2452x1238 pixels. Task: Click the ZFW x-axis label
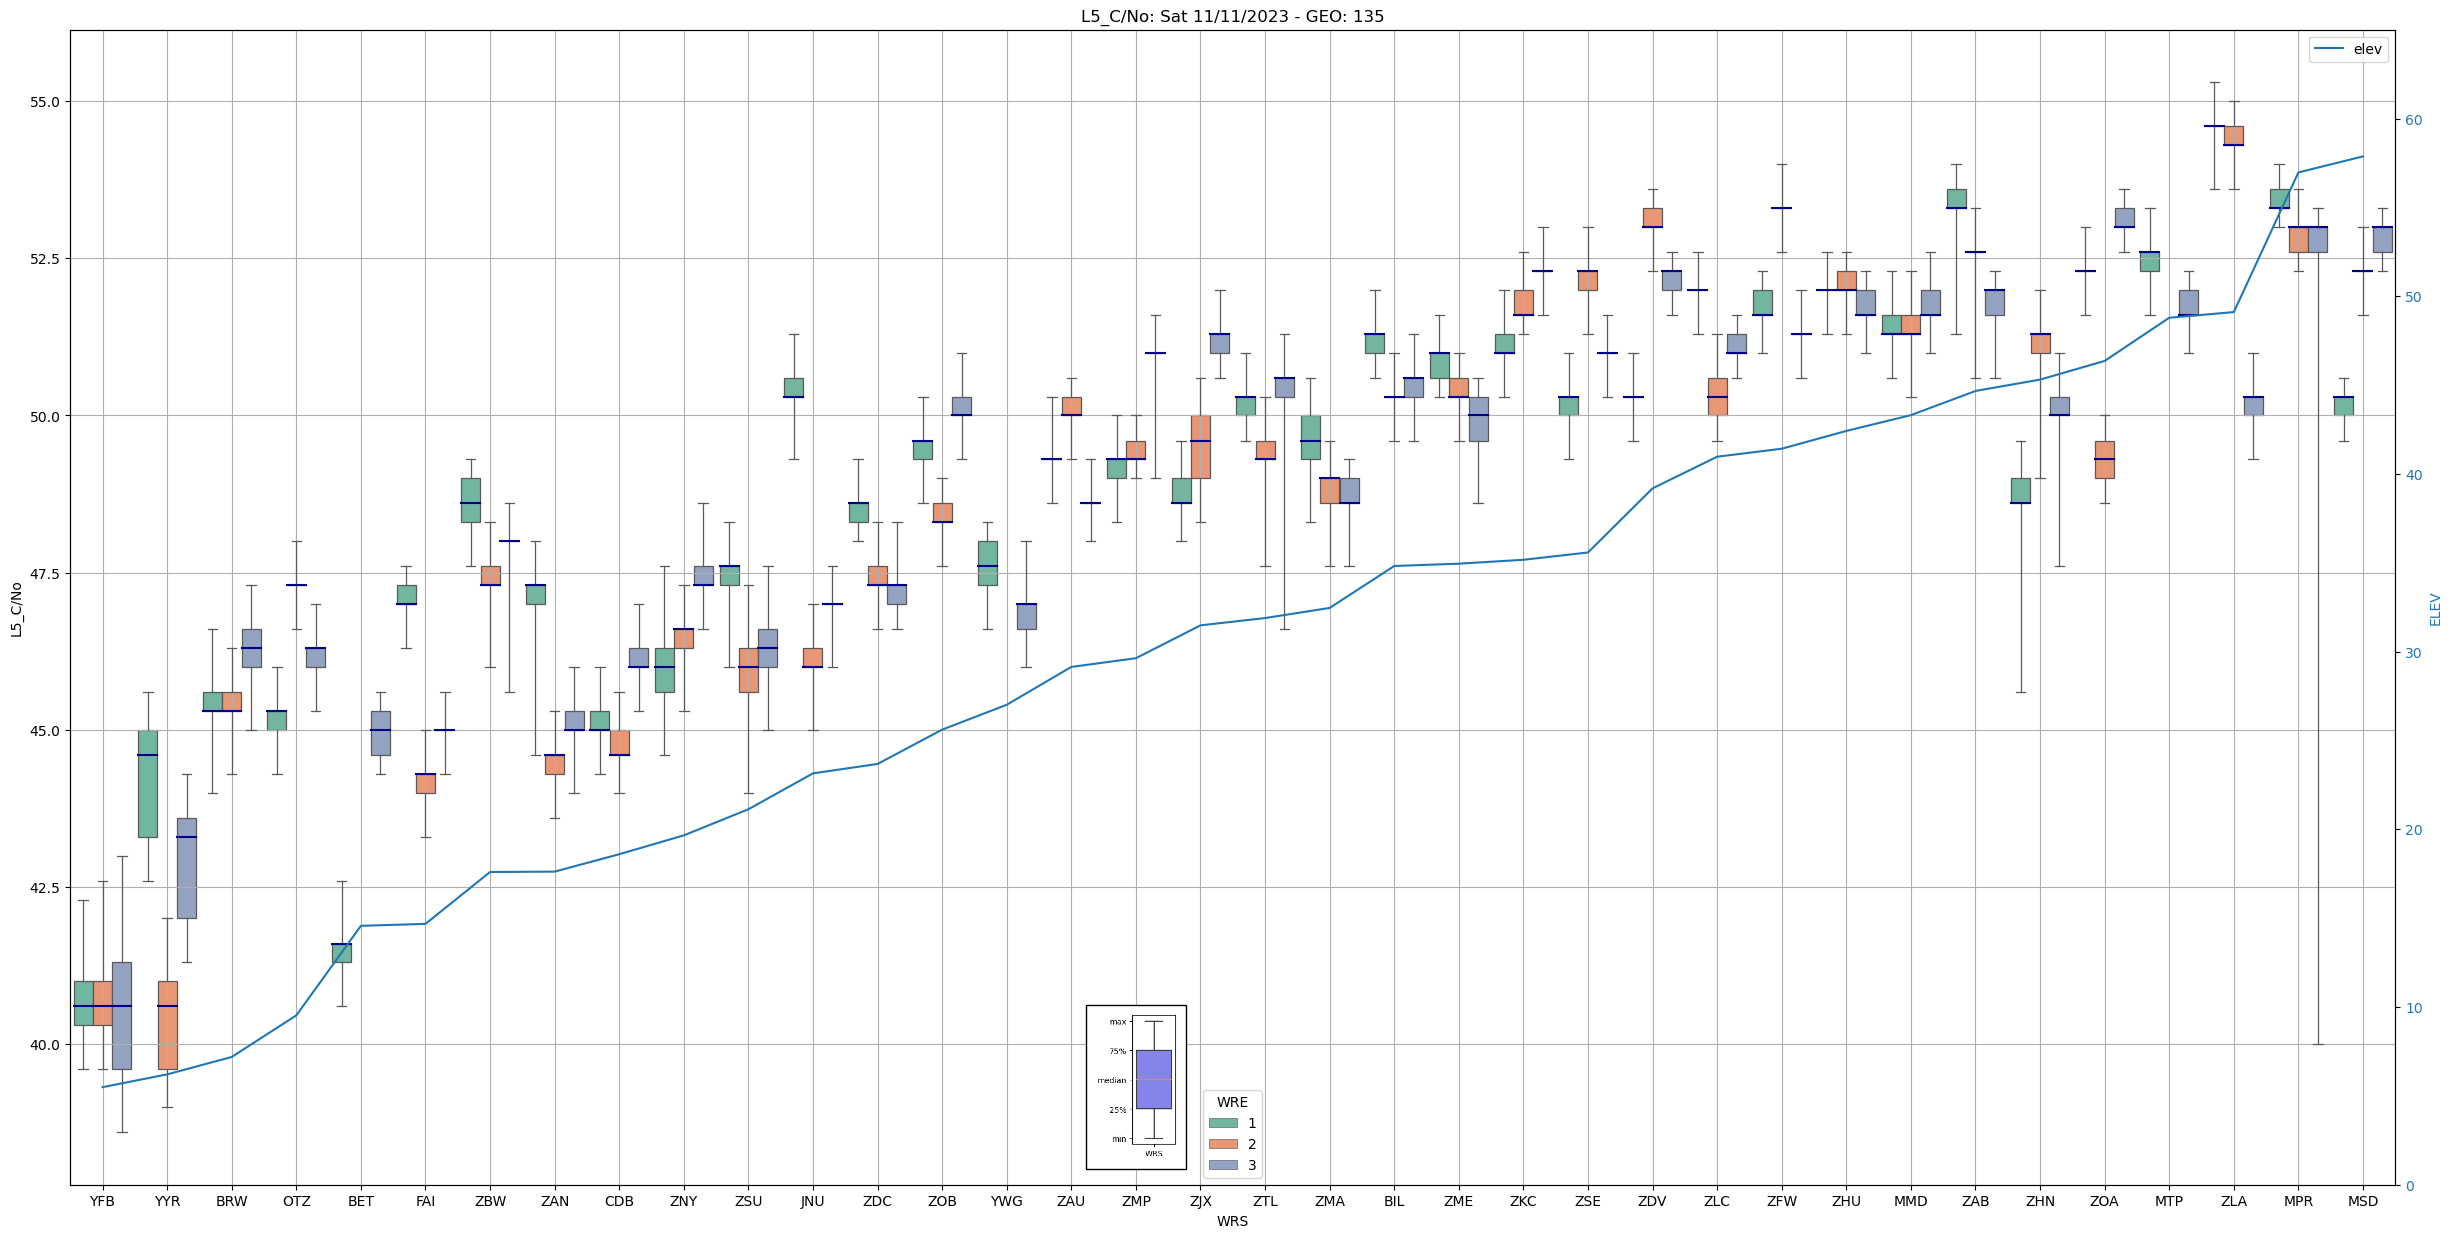pos(1781,1201)
